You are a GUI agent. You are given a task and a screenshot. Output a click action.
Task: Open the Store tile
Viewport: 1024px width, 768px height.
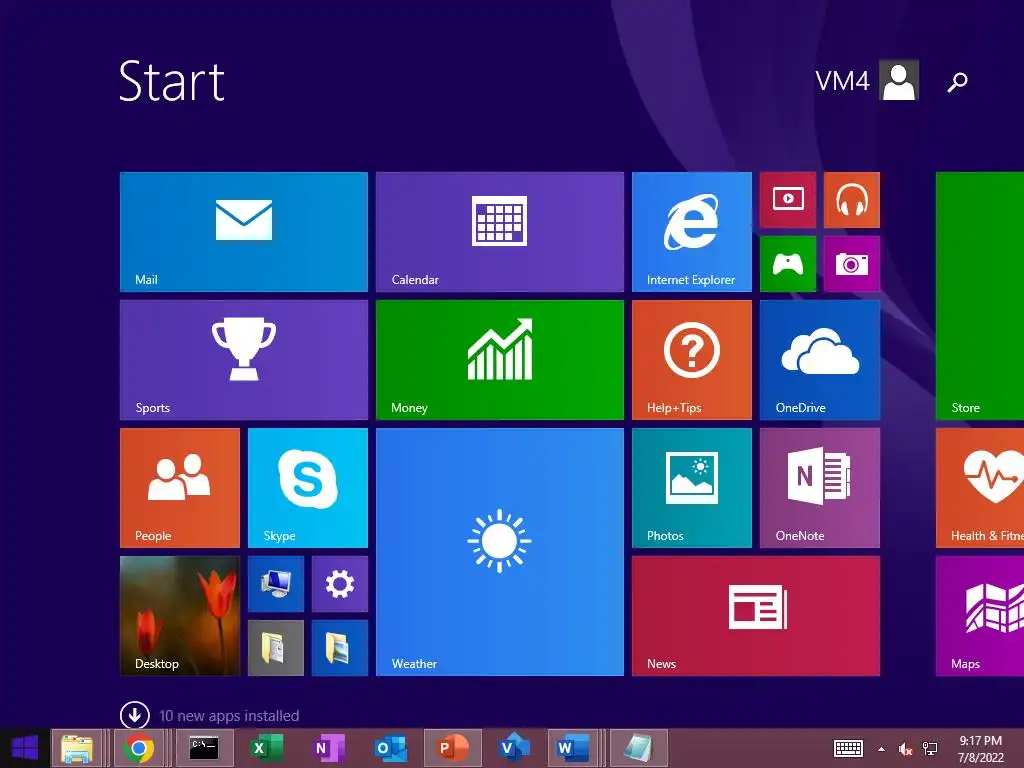[980, 296]
